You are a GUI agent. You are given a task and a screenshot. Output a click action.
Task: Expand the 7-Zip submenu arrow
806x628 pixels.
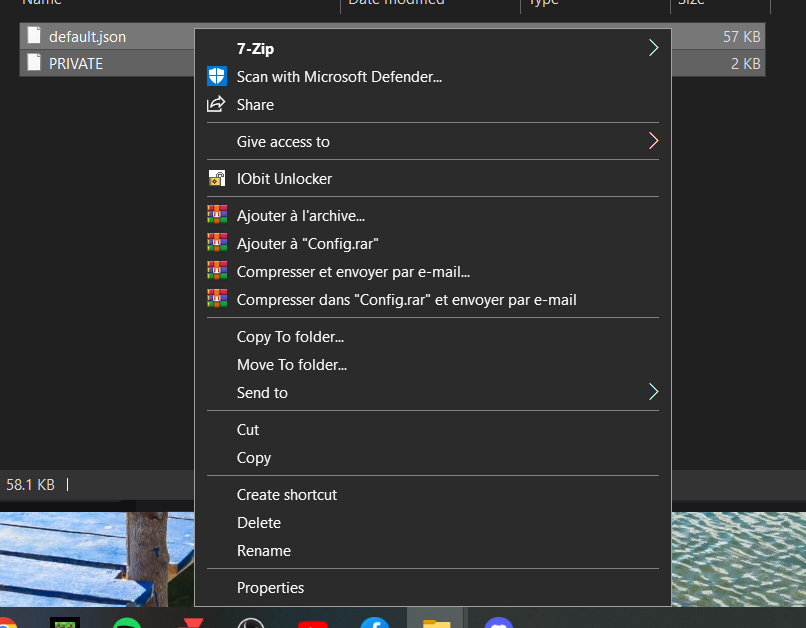[653, 48]
